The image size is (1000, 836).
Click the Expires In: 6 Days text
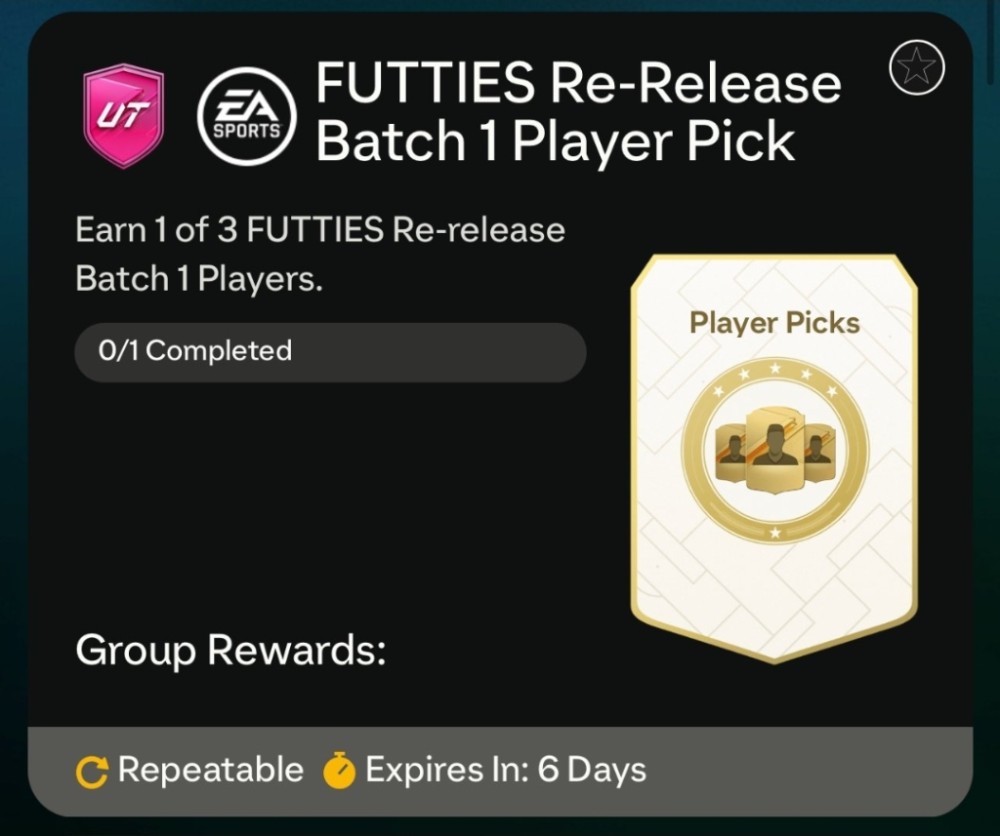tap(506, 769)
